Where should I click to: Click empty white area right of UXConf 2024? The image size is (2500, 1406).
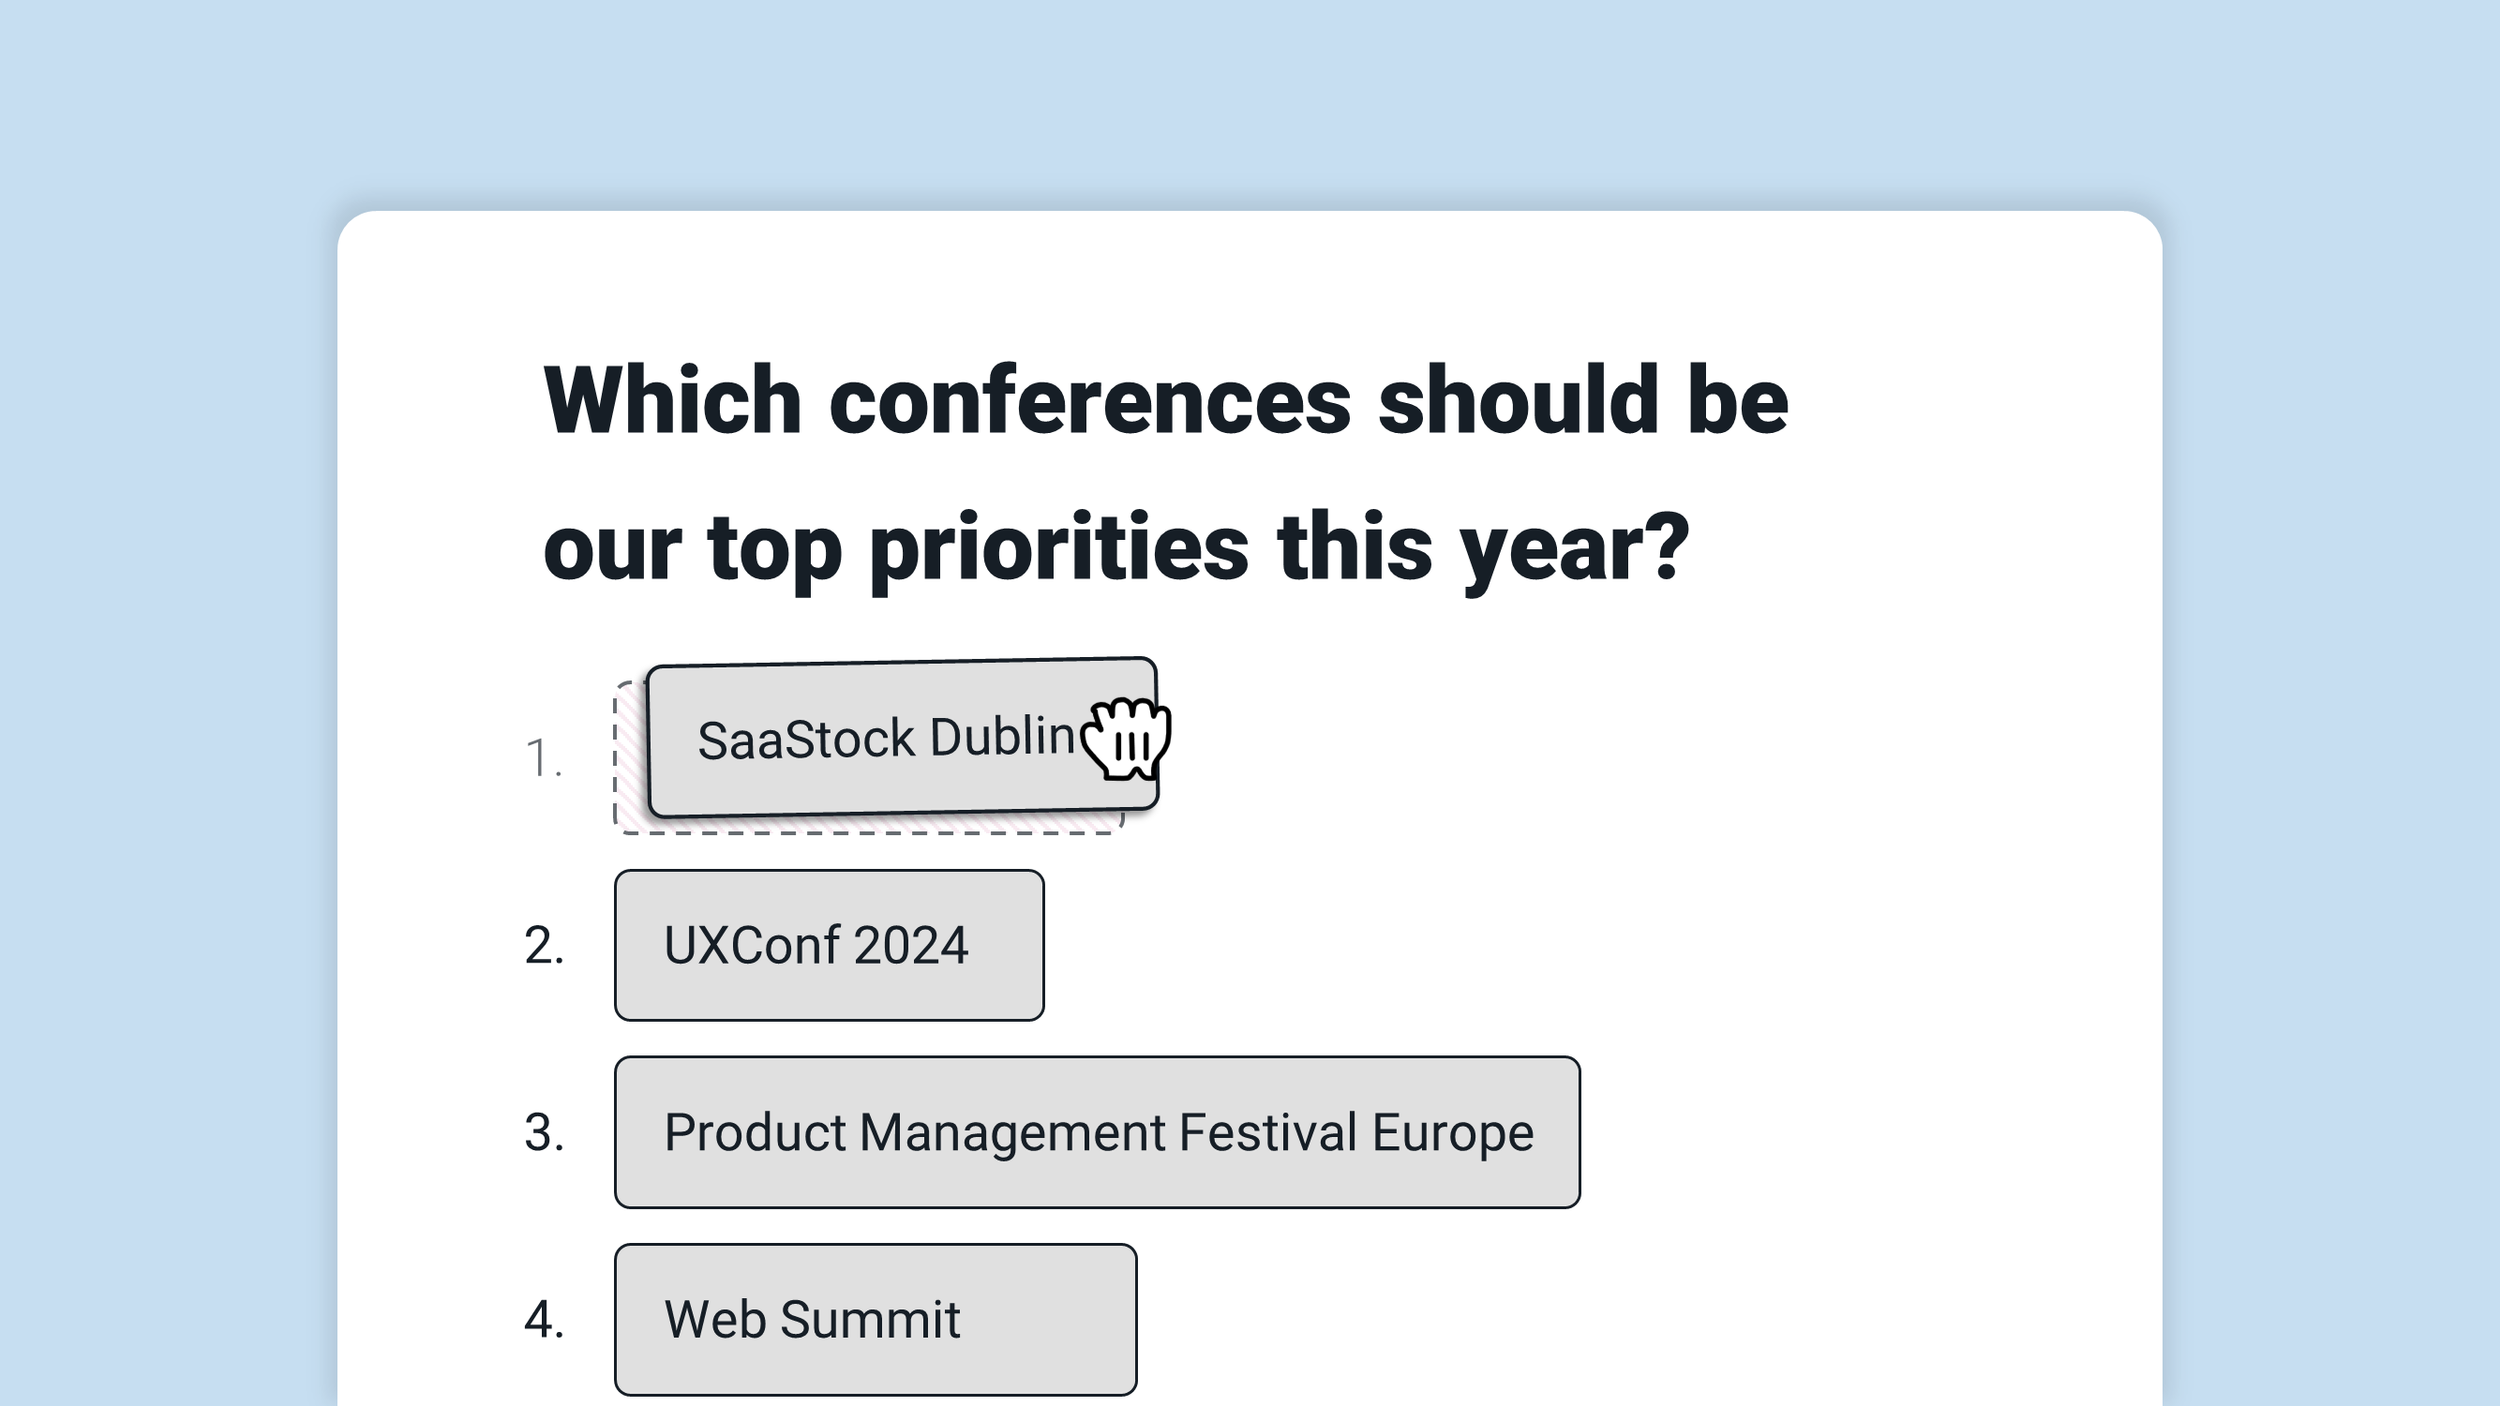click(x=1500, y=945)
